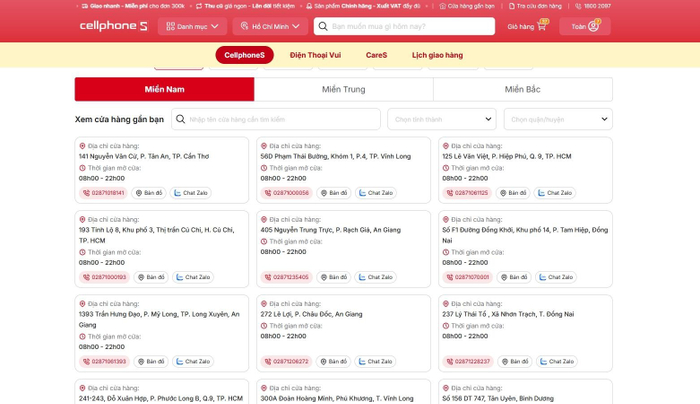This screenshot has height=404, width=700.
Task: Click address '241-243, Đỗ Xuân Hợp, P. Phước Long B'
Action: tap(161, 399)
